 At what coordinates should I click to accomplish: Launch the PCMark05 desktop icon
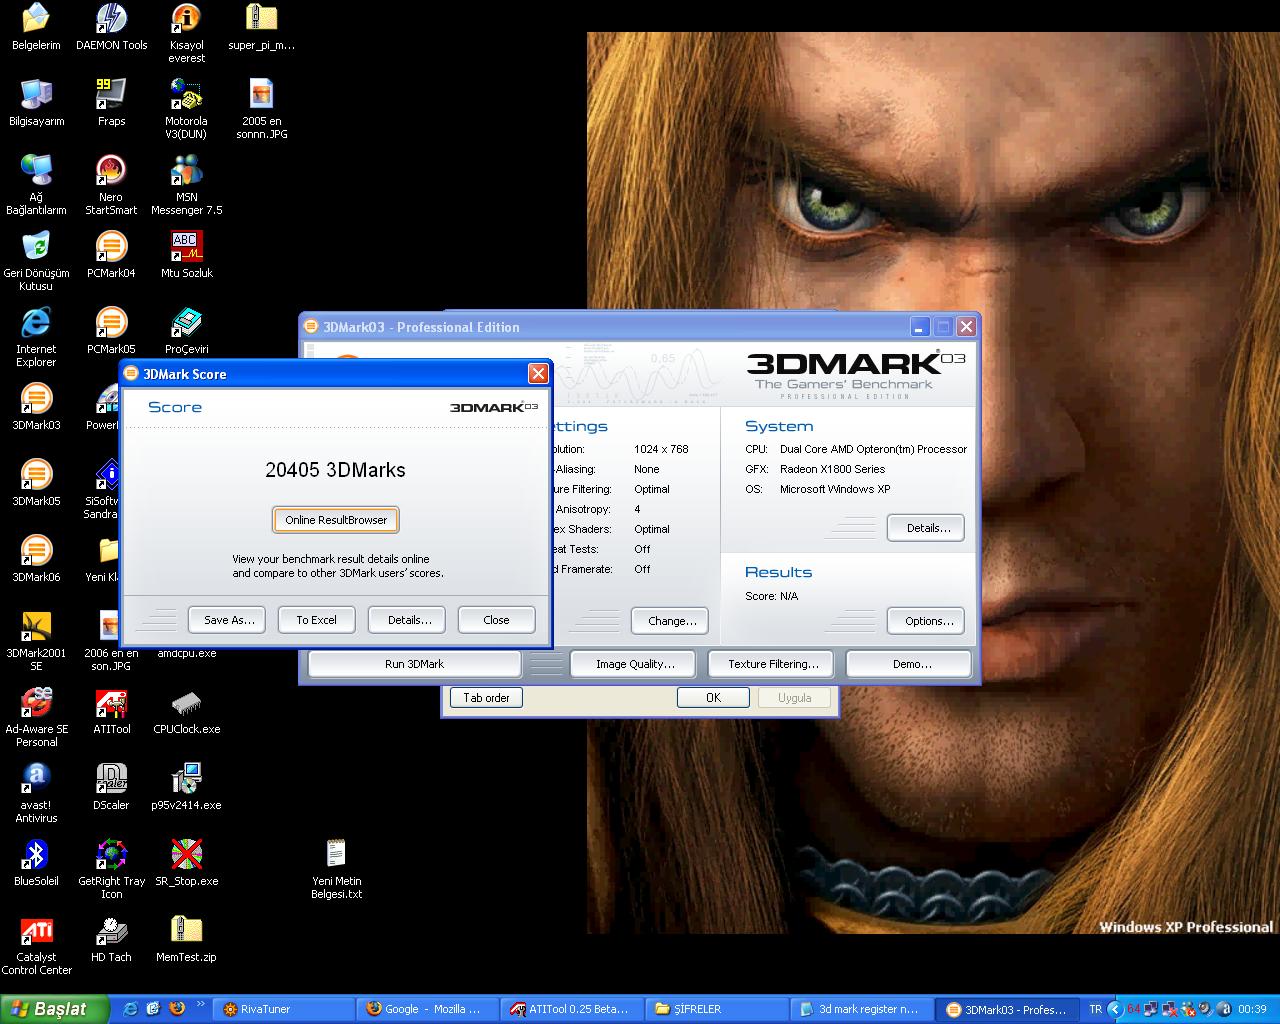[111, 331]
